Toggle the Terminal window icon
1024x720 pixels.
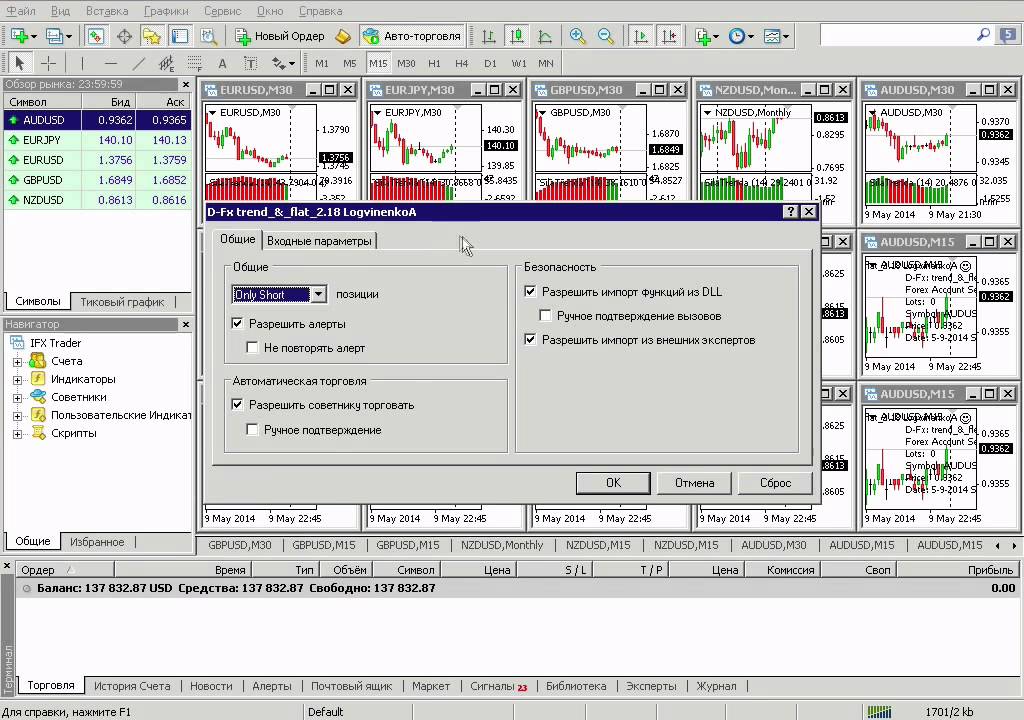[x=180, y=36]
